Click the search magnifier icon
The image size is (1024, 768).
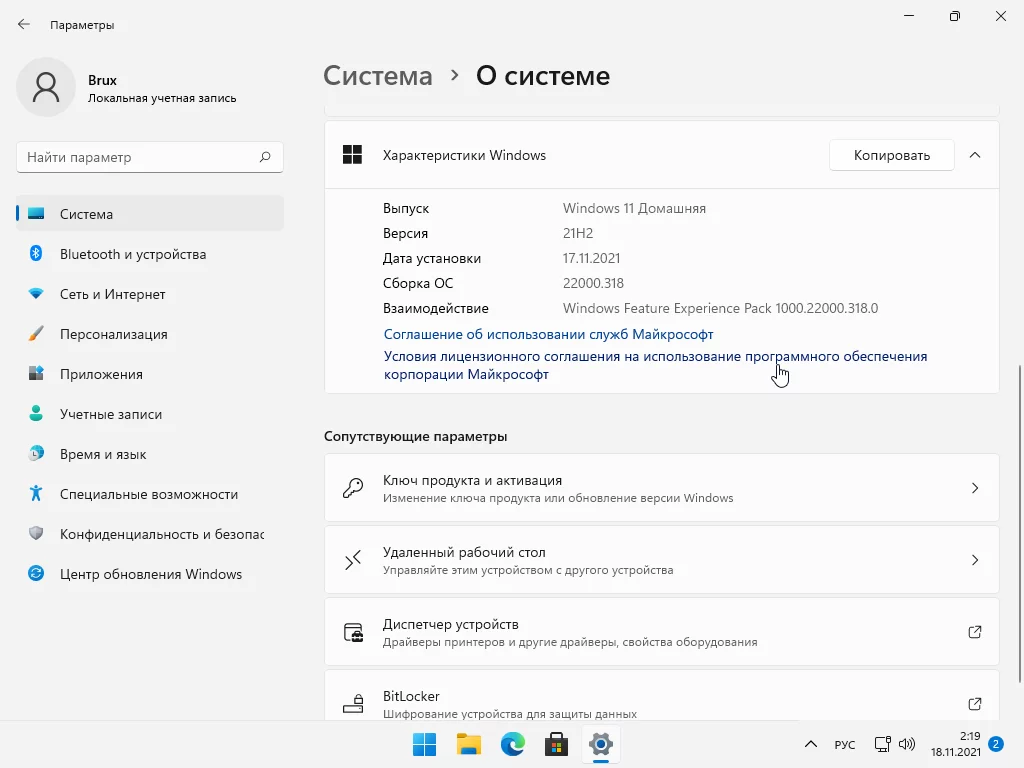(265, 157)
